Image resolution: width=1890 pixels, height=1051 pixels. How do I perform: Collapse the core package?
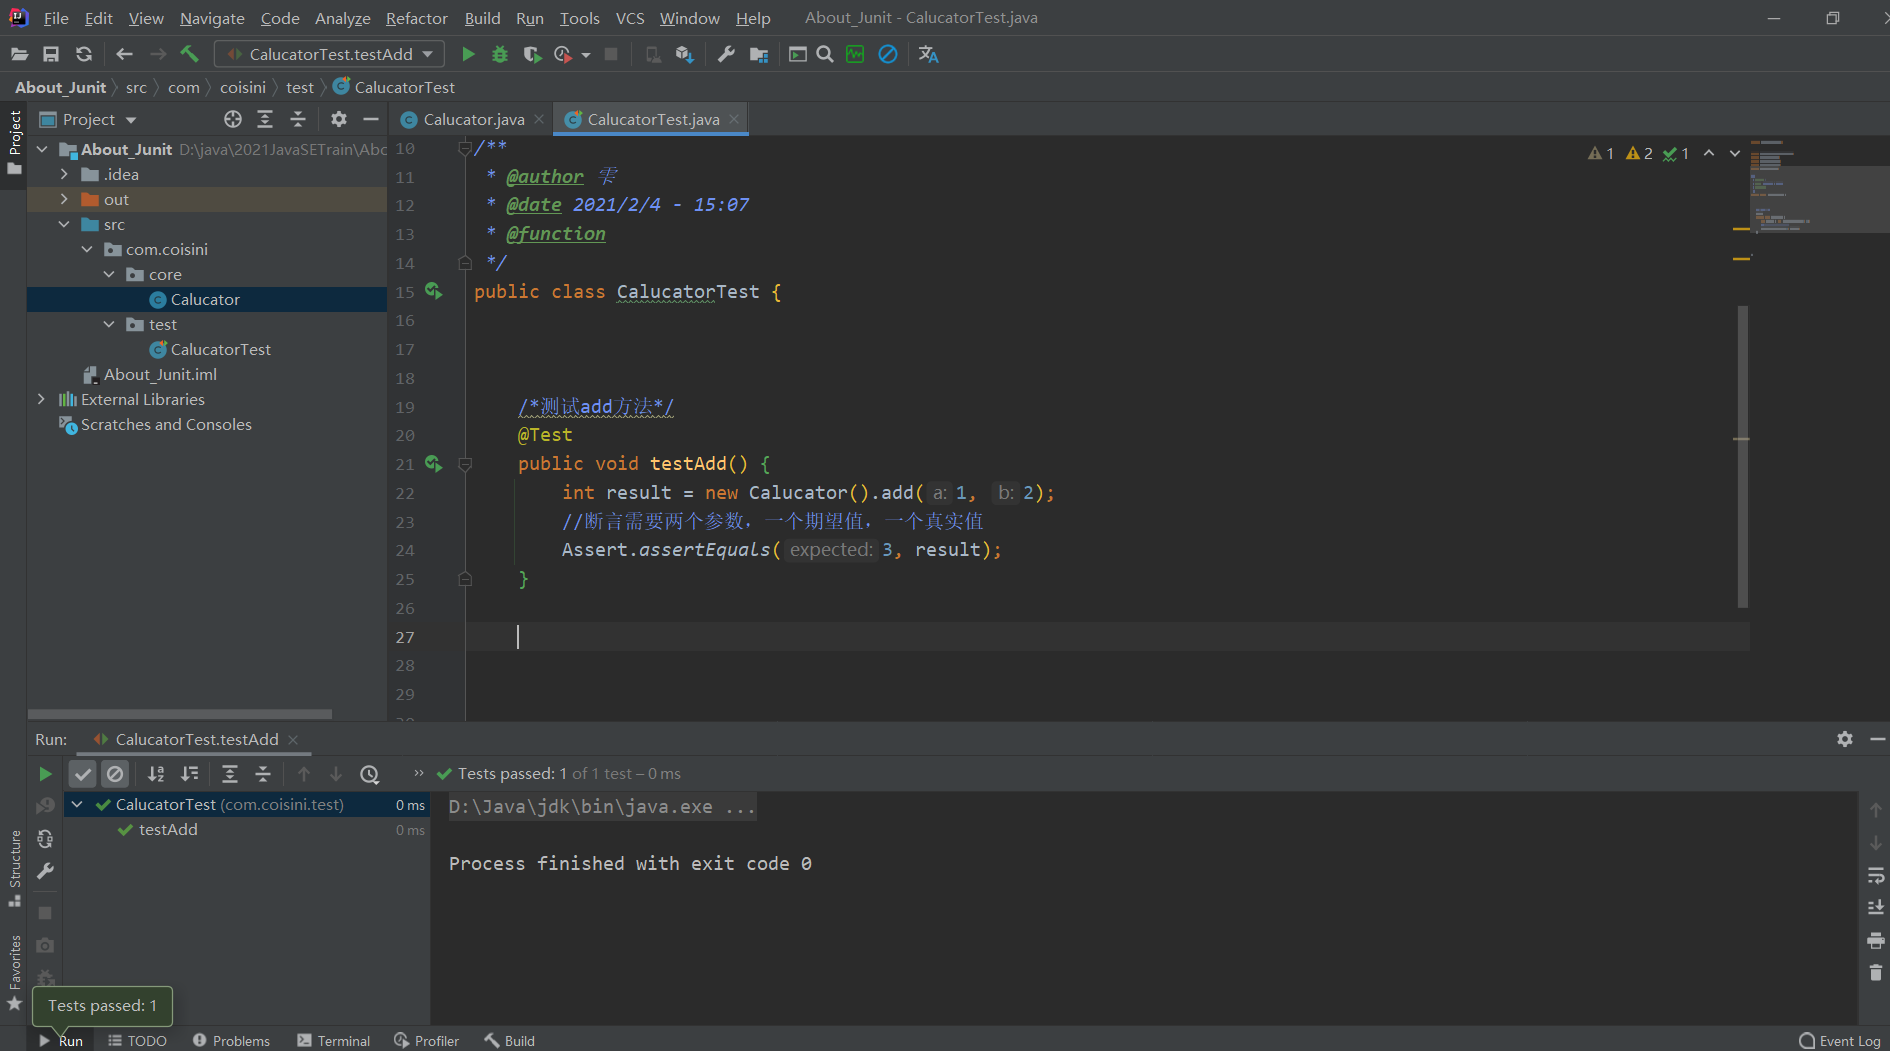tap(109, 274)
